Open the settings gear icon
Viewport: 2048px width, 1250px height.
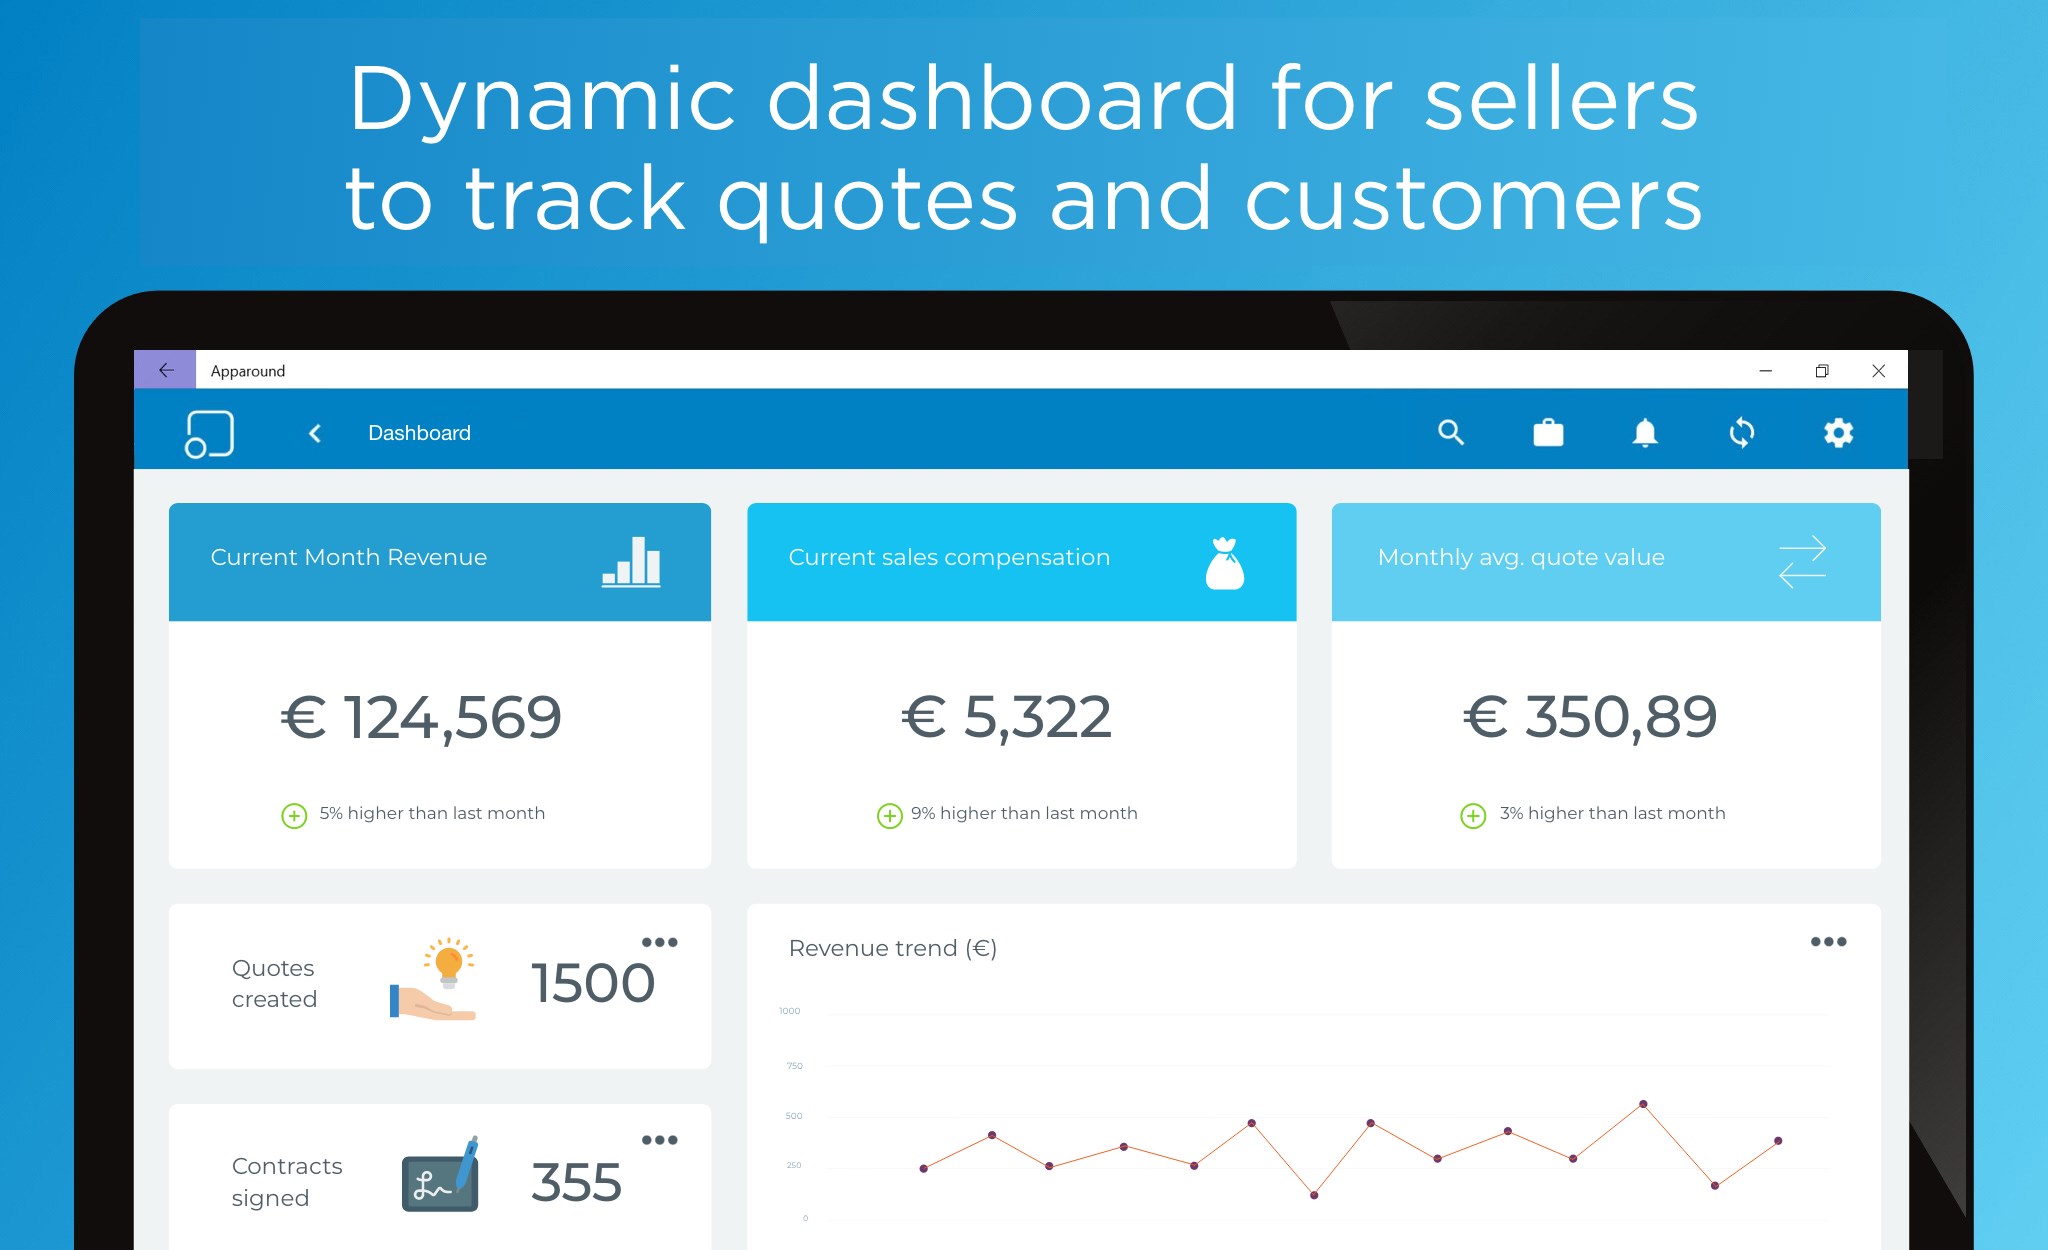pyautogui.click(x=1838, y=432)
